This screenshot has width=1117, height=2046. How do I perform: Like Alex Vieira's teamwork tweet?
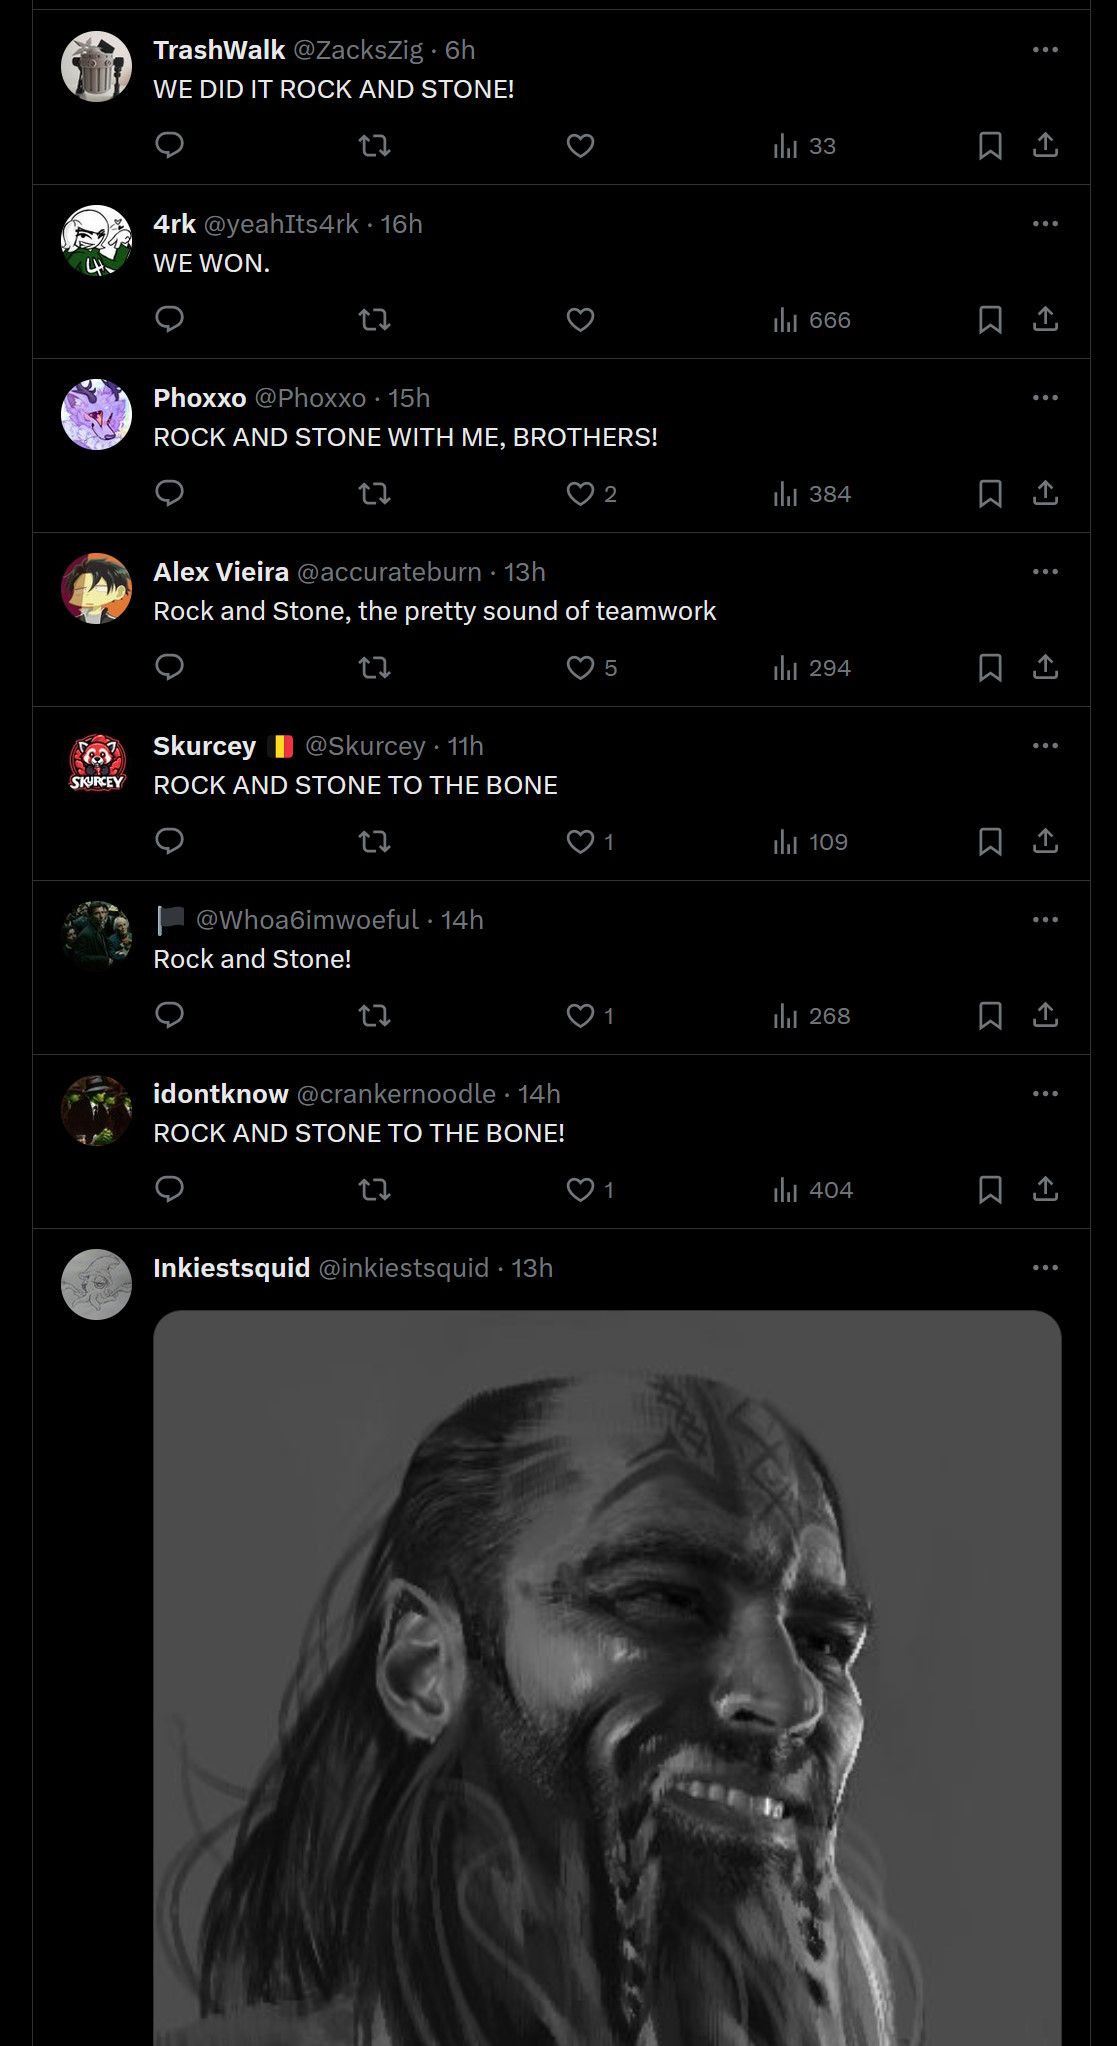click(x=581, y=668)
